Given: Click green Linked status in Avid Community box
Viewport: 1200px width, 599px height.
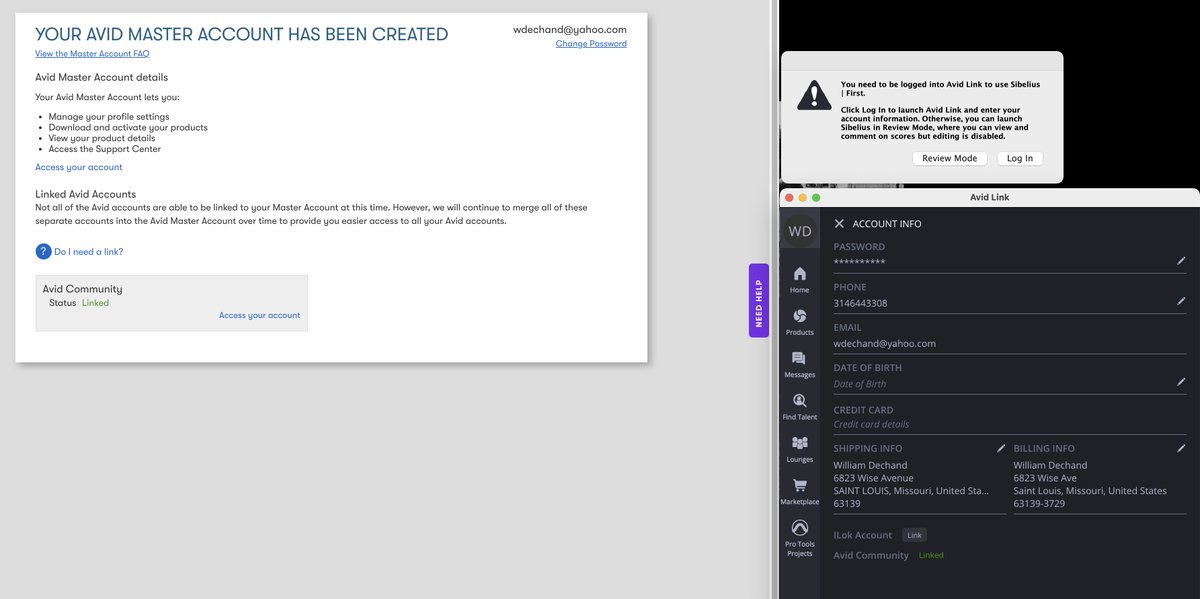Looking at the screenshot, I should tap(95, 303).
